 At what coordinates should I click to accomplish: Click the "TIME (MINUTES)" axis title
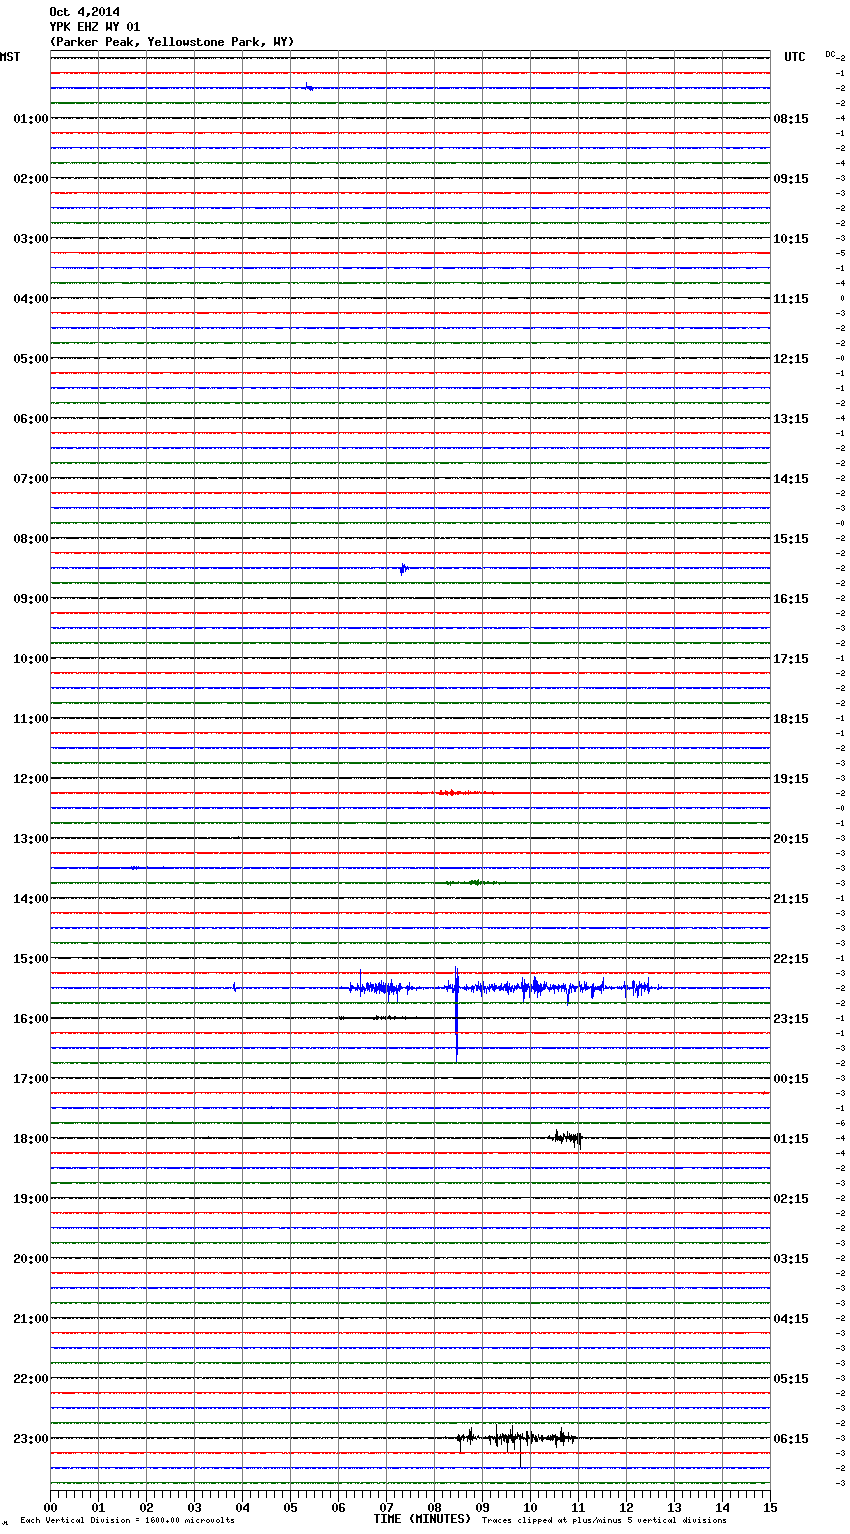click(x=422, y=1519)
